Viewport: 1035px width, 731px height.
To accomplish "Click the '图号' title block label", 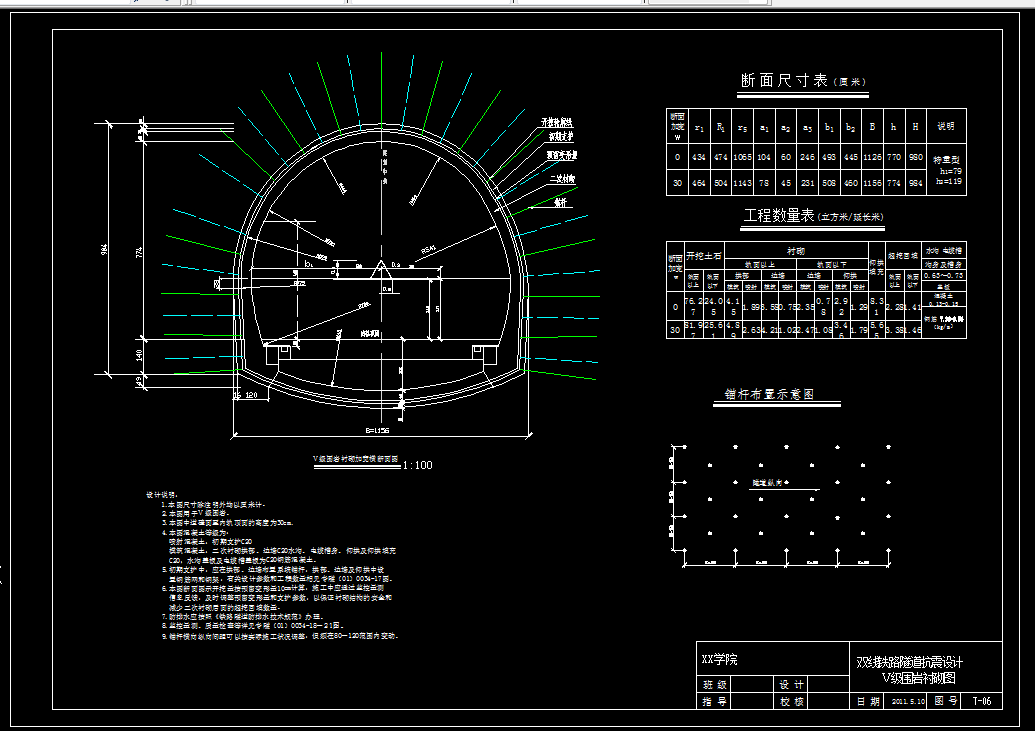I will (x=946, y=701).
